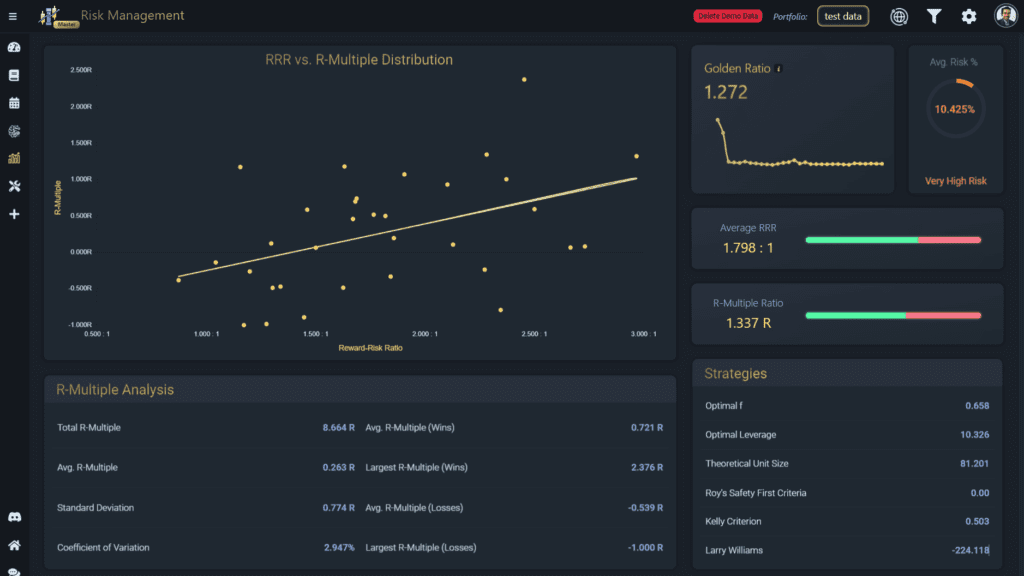Click the Avg. Risk % circular gauge
Image resolution: width=1024 pixels, height=576 pixels.
click(955, 109)
